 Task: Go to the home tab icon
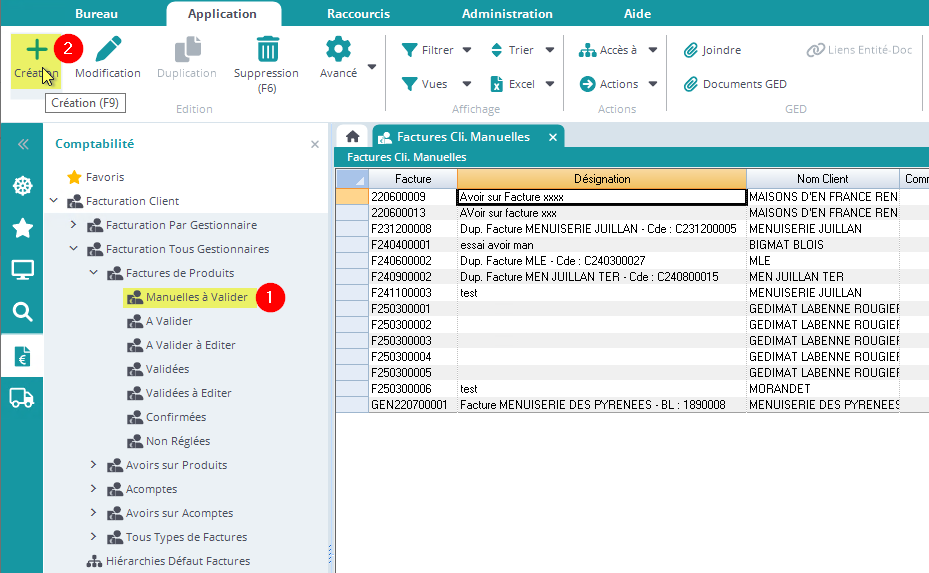tap(352, 137)
